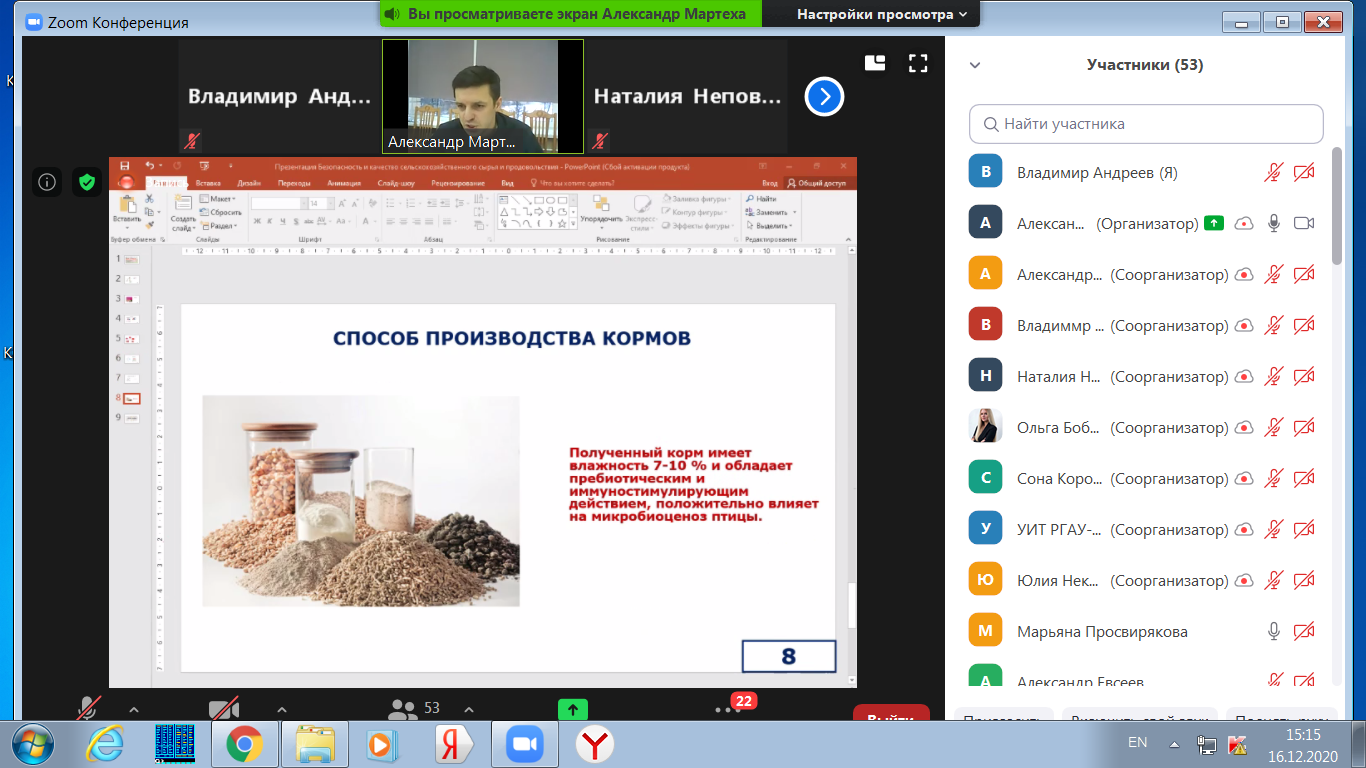Show next video tiles with blue arrow
1366x768 pixels.
click(824, 97)
